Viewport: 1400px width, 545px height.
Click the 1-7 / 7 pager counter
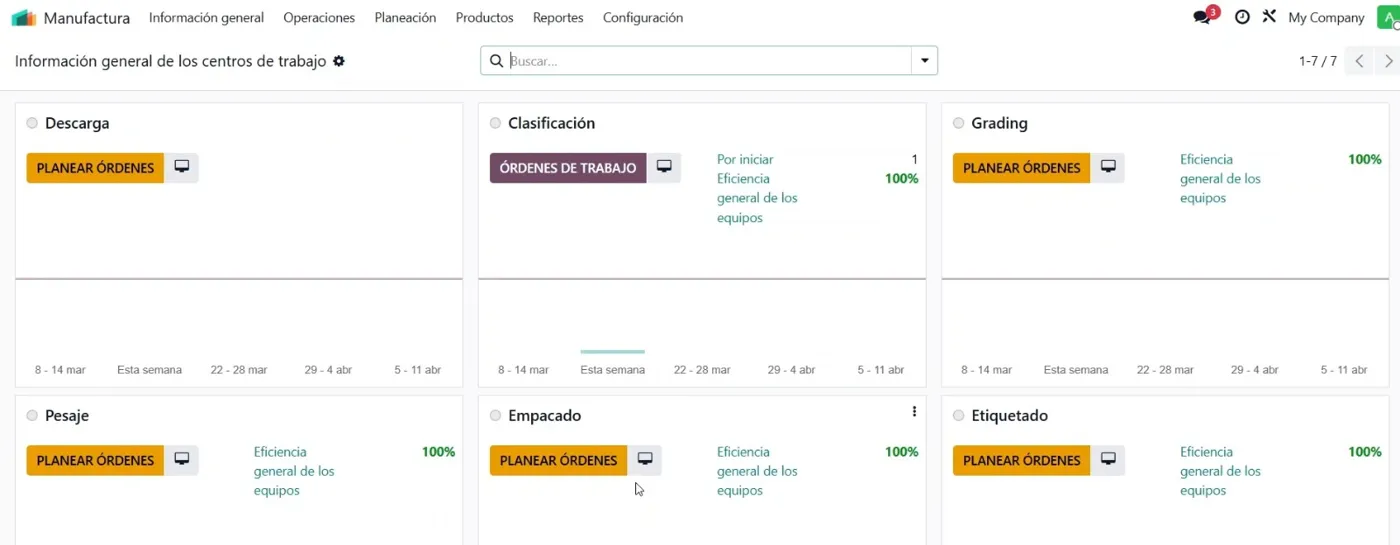point(1317,61)
